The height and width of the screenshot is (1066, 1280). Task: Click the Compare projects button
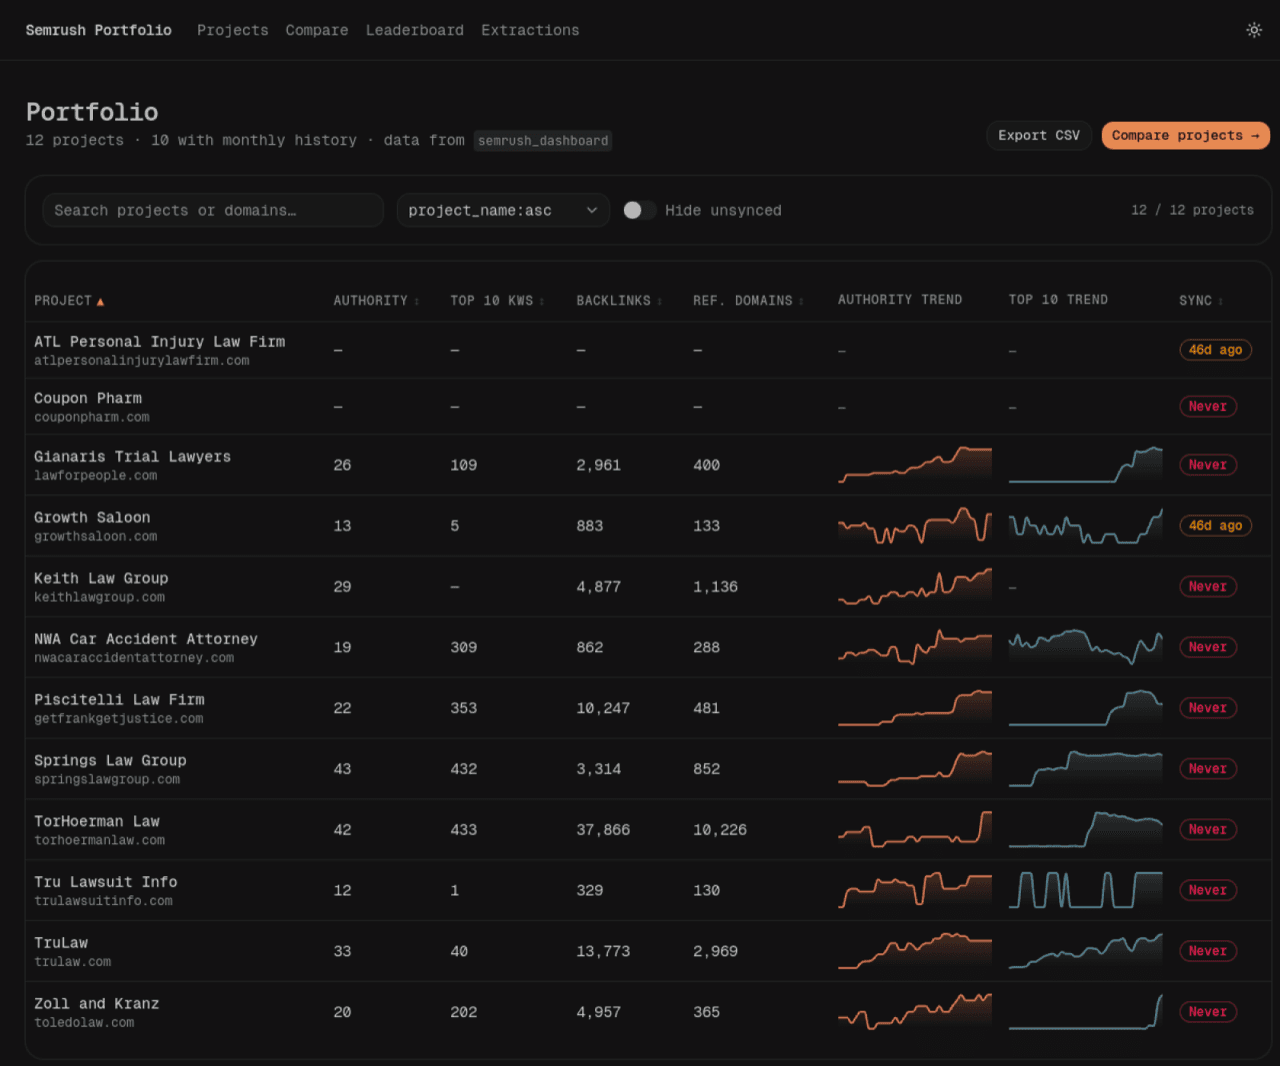[x=1185, y=136]
